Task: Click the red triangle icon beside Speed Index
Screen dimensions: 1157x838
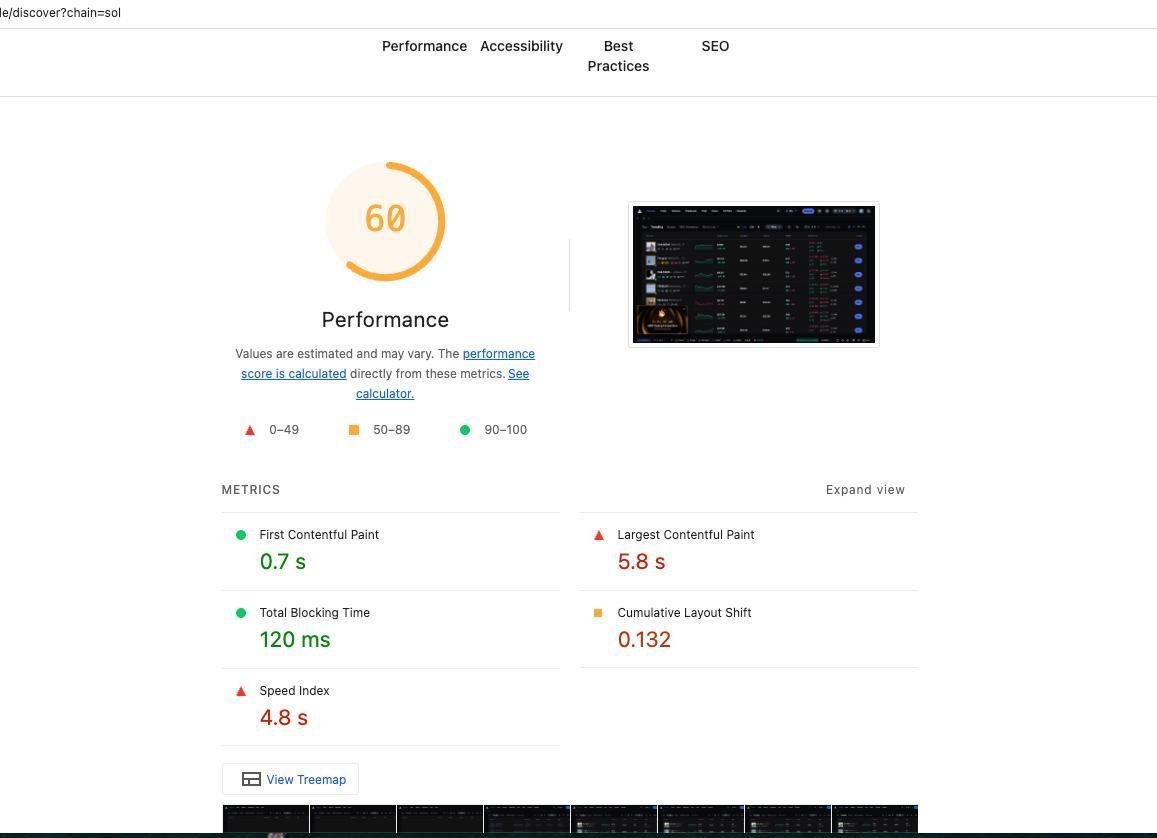Action: (241, 691)
